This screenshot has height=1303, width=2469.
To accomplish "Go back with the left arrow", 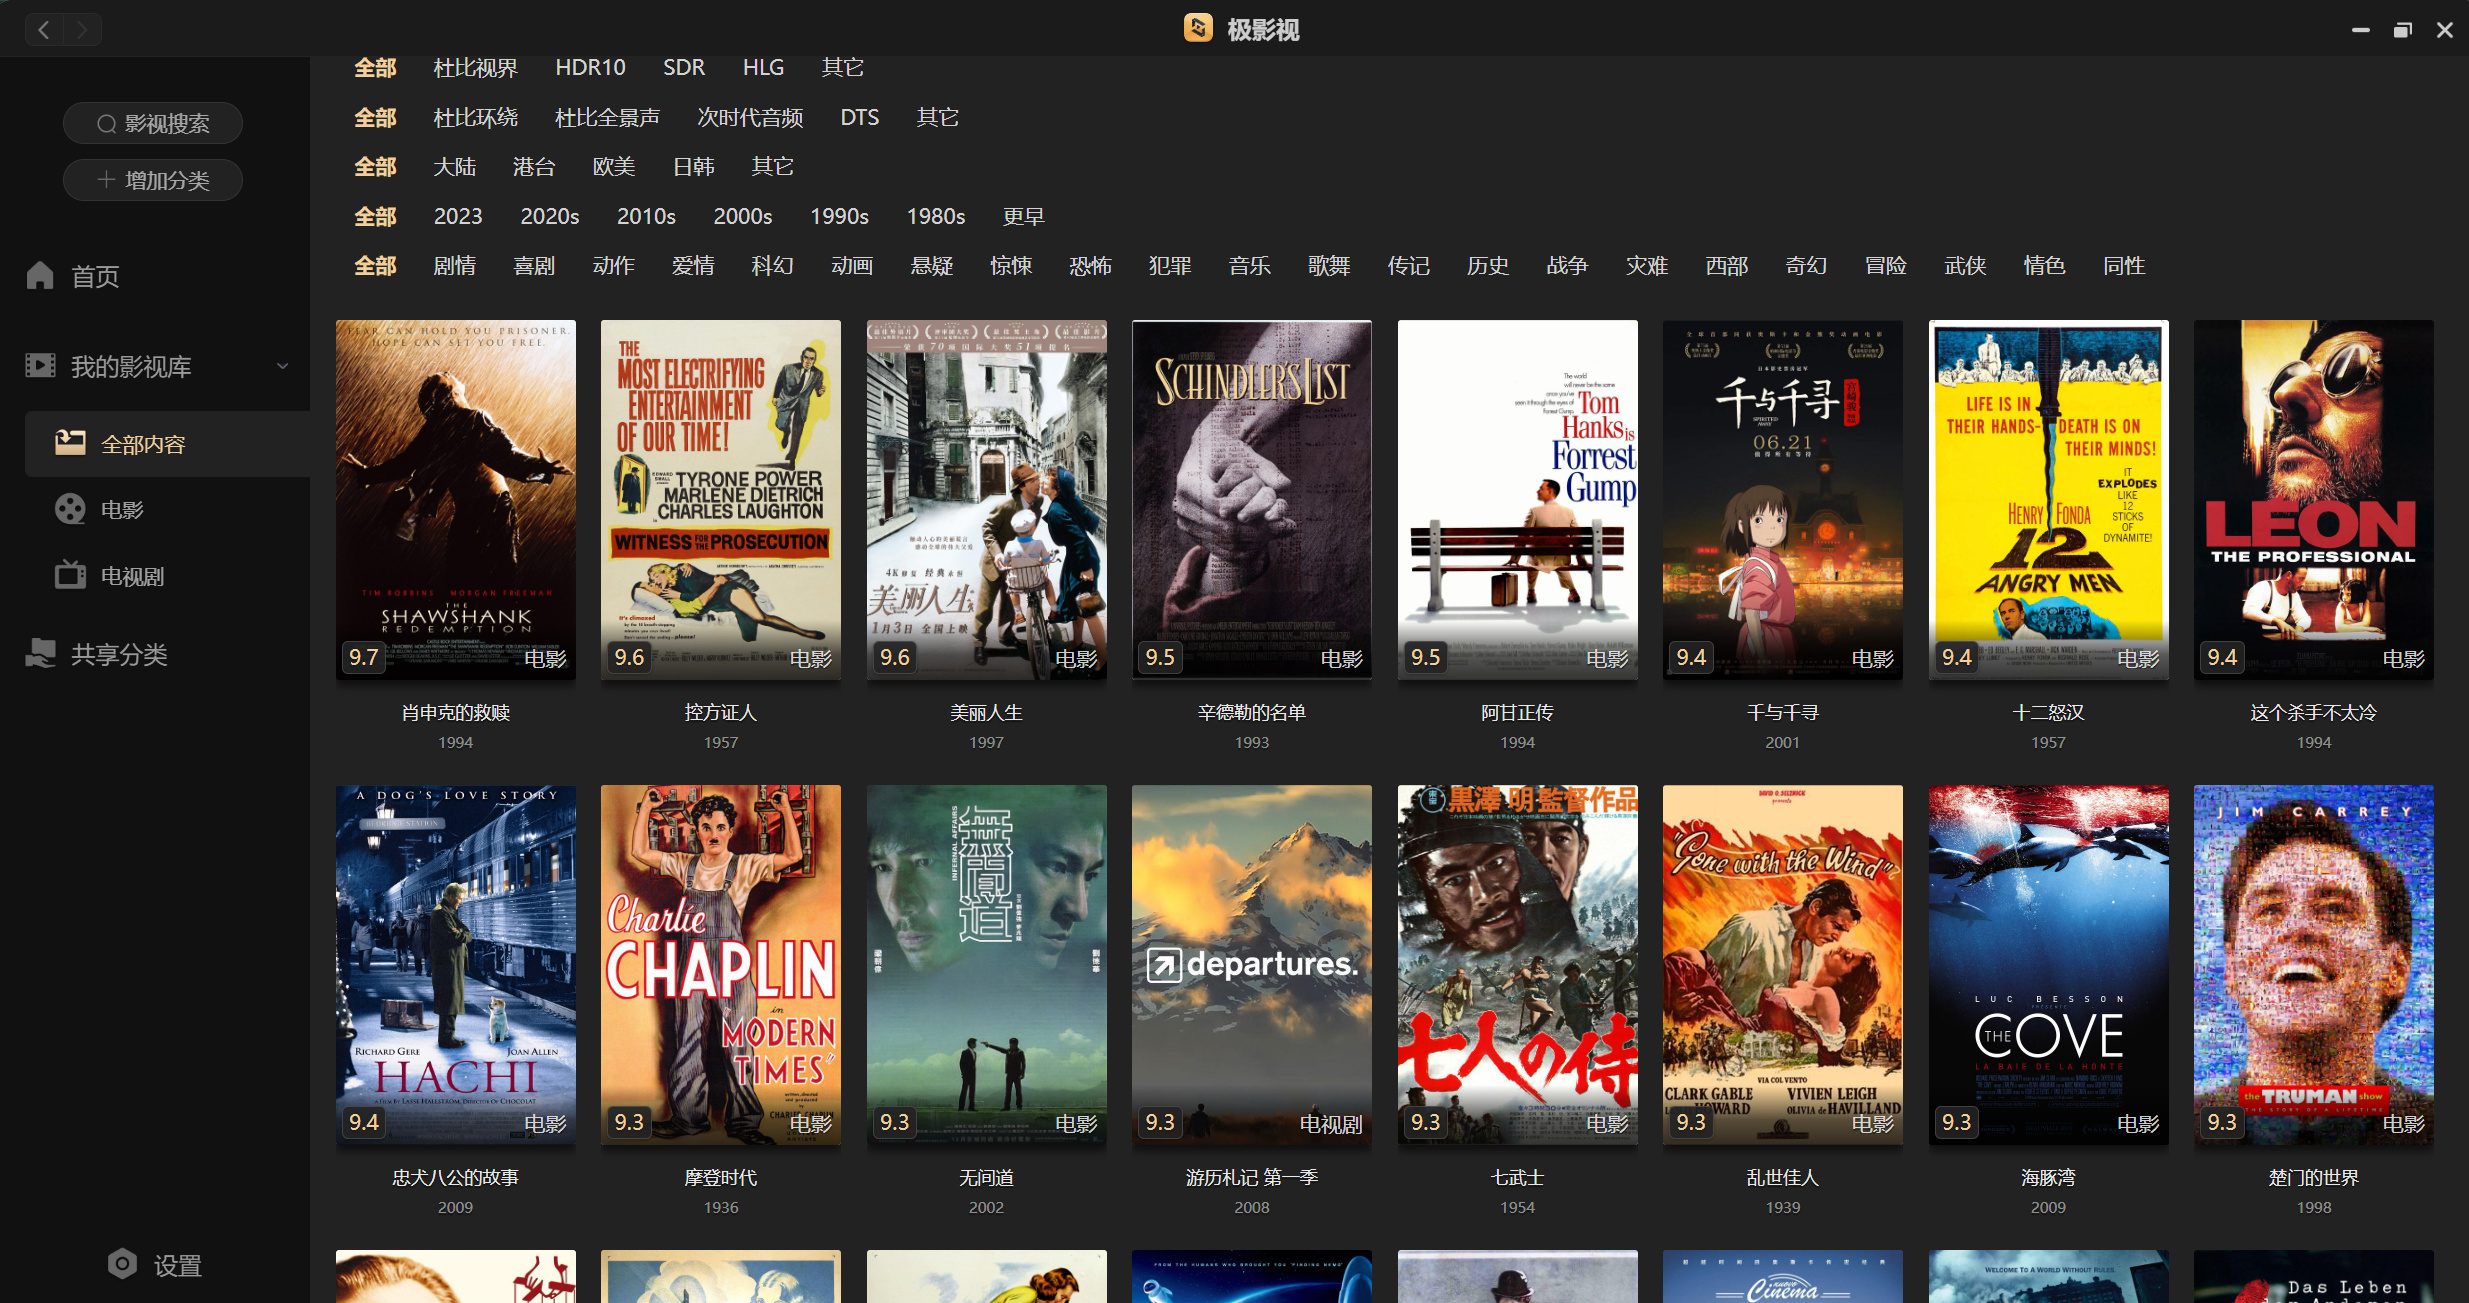I will point(44,30).
